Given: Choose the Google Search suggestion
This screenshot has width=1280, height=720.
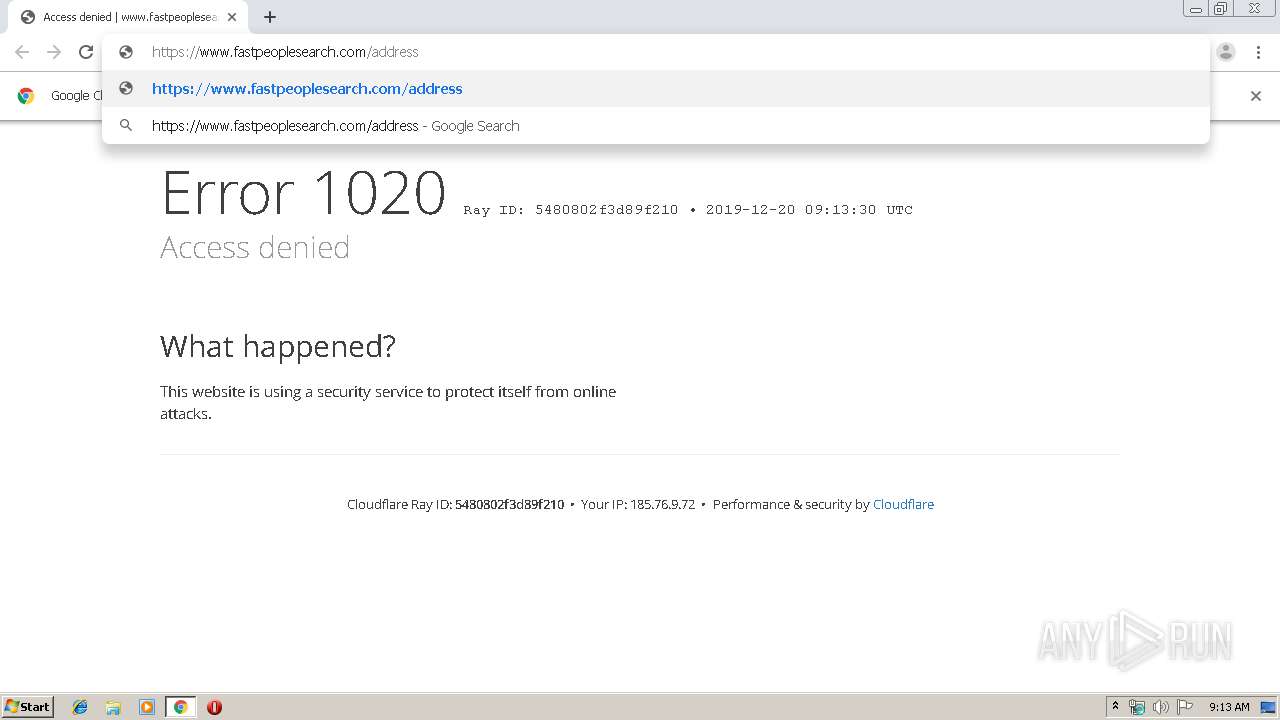Looking at the screenshot, I should pos(656,126).
